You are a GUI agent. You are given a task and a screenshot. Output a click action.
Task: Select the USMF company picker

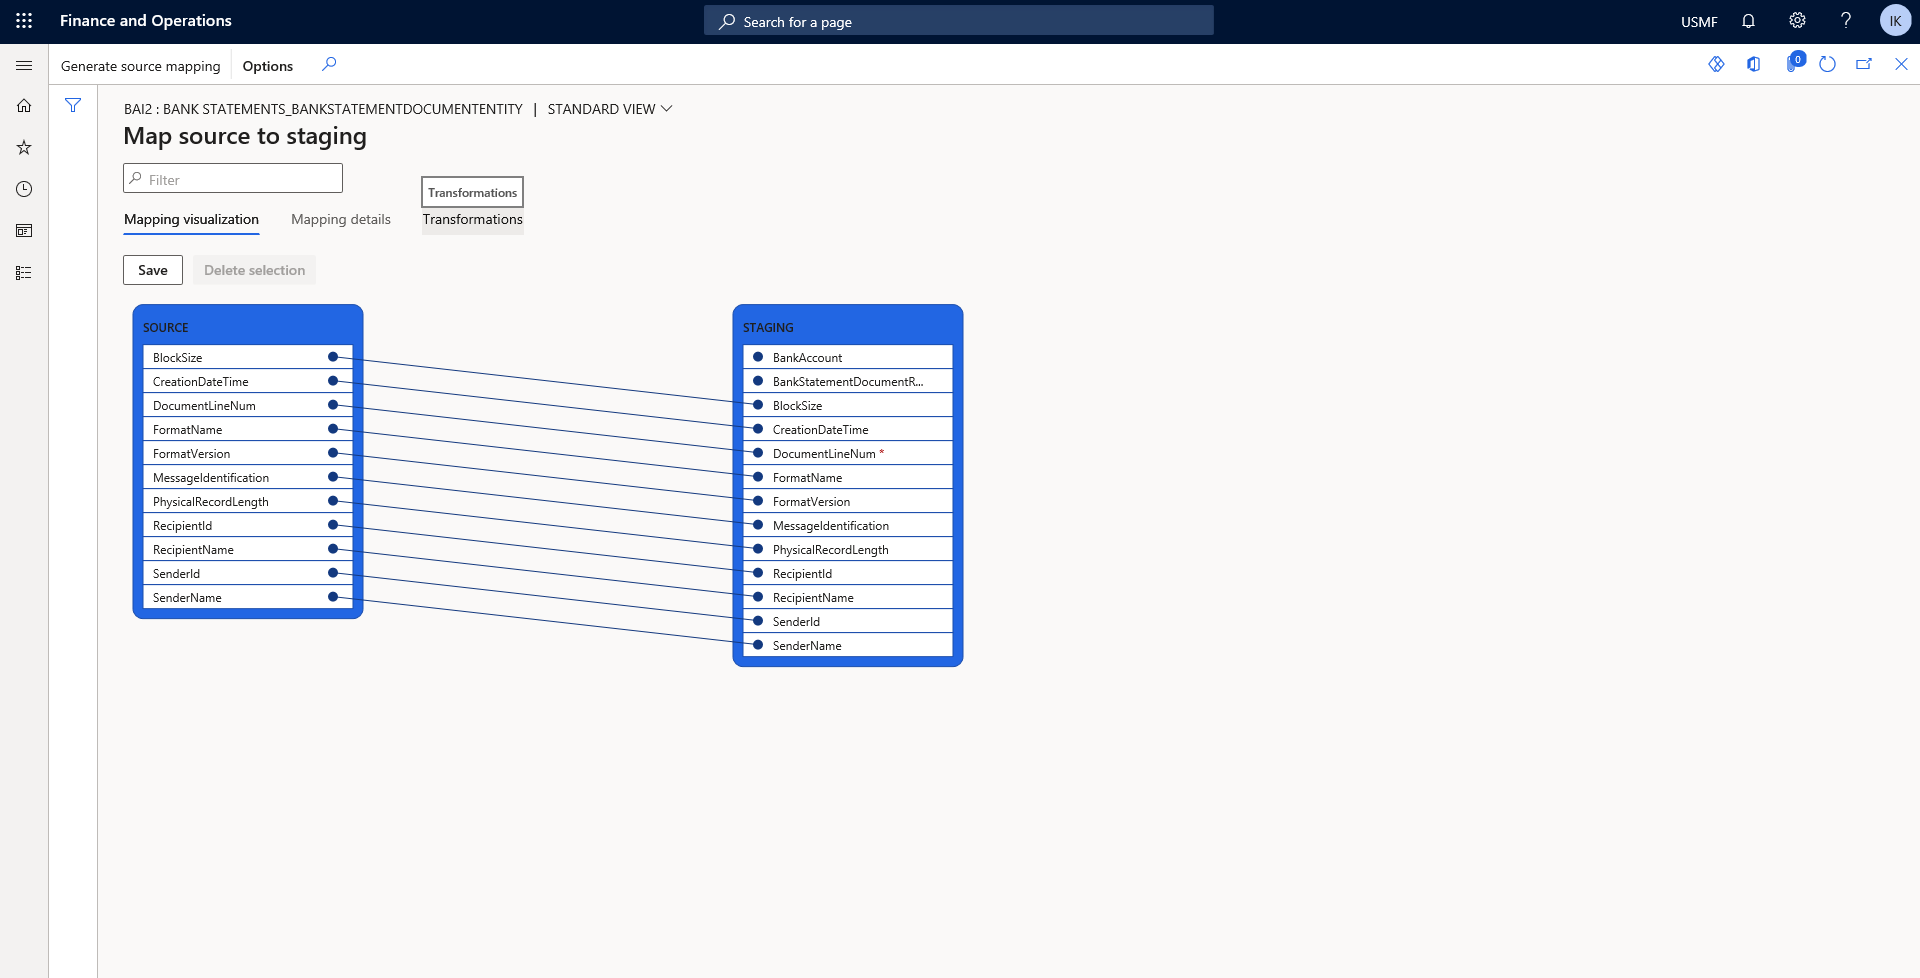point(1699,22)
